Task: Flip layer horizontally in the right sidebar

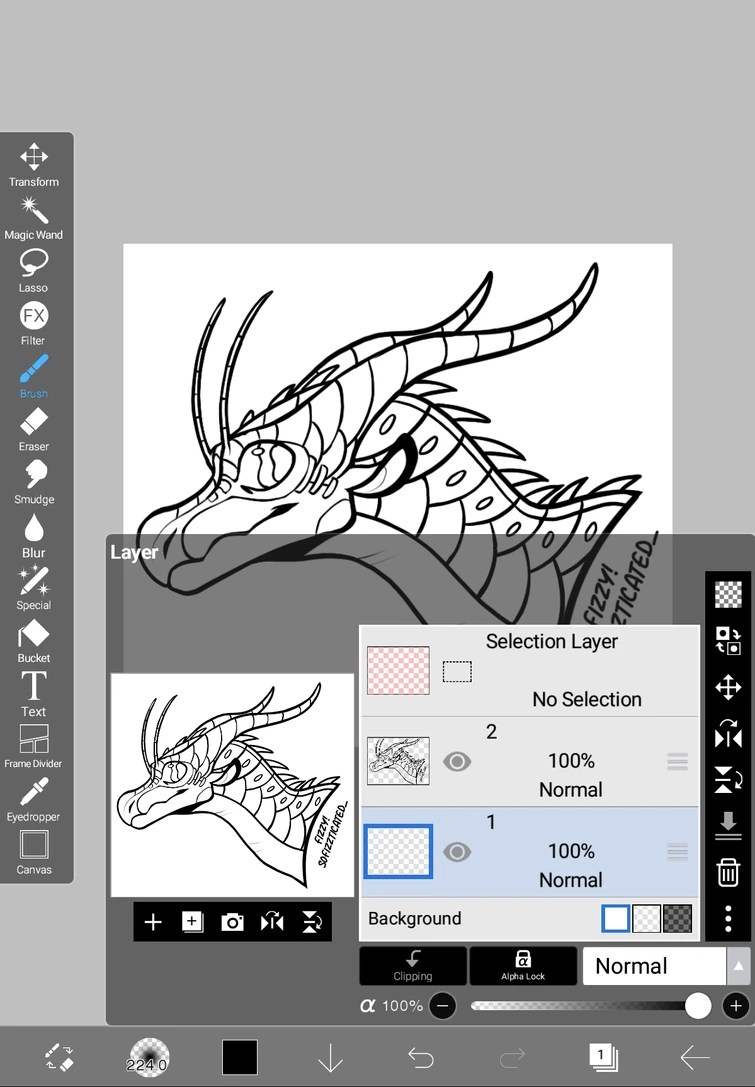Action: (x=728, y=733)
